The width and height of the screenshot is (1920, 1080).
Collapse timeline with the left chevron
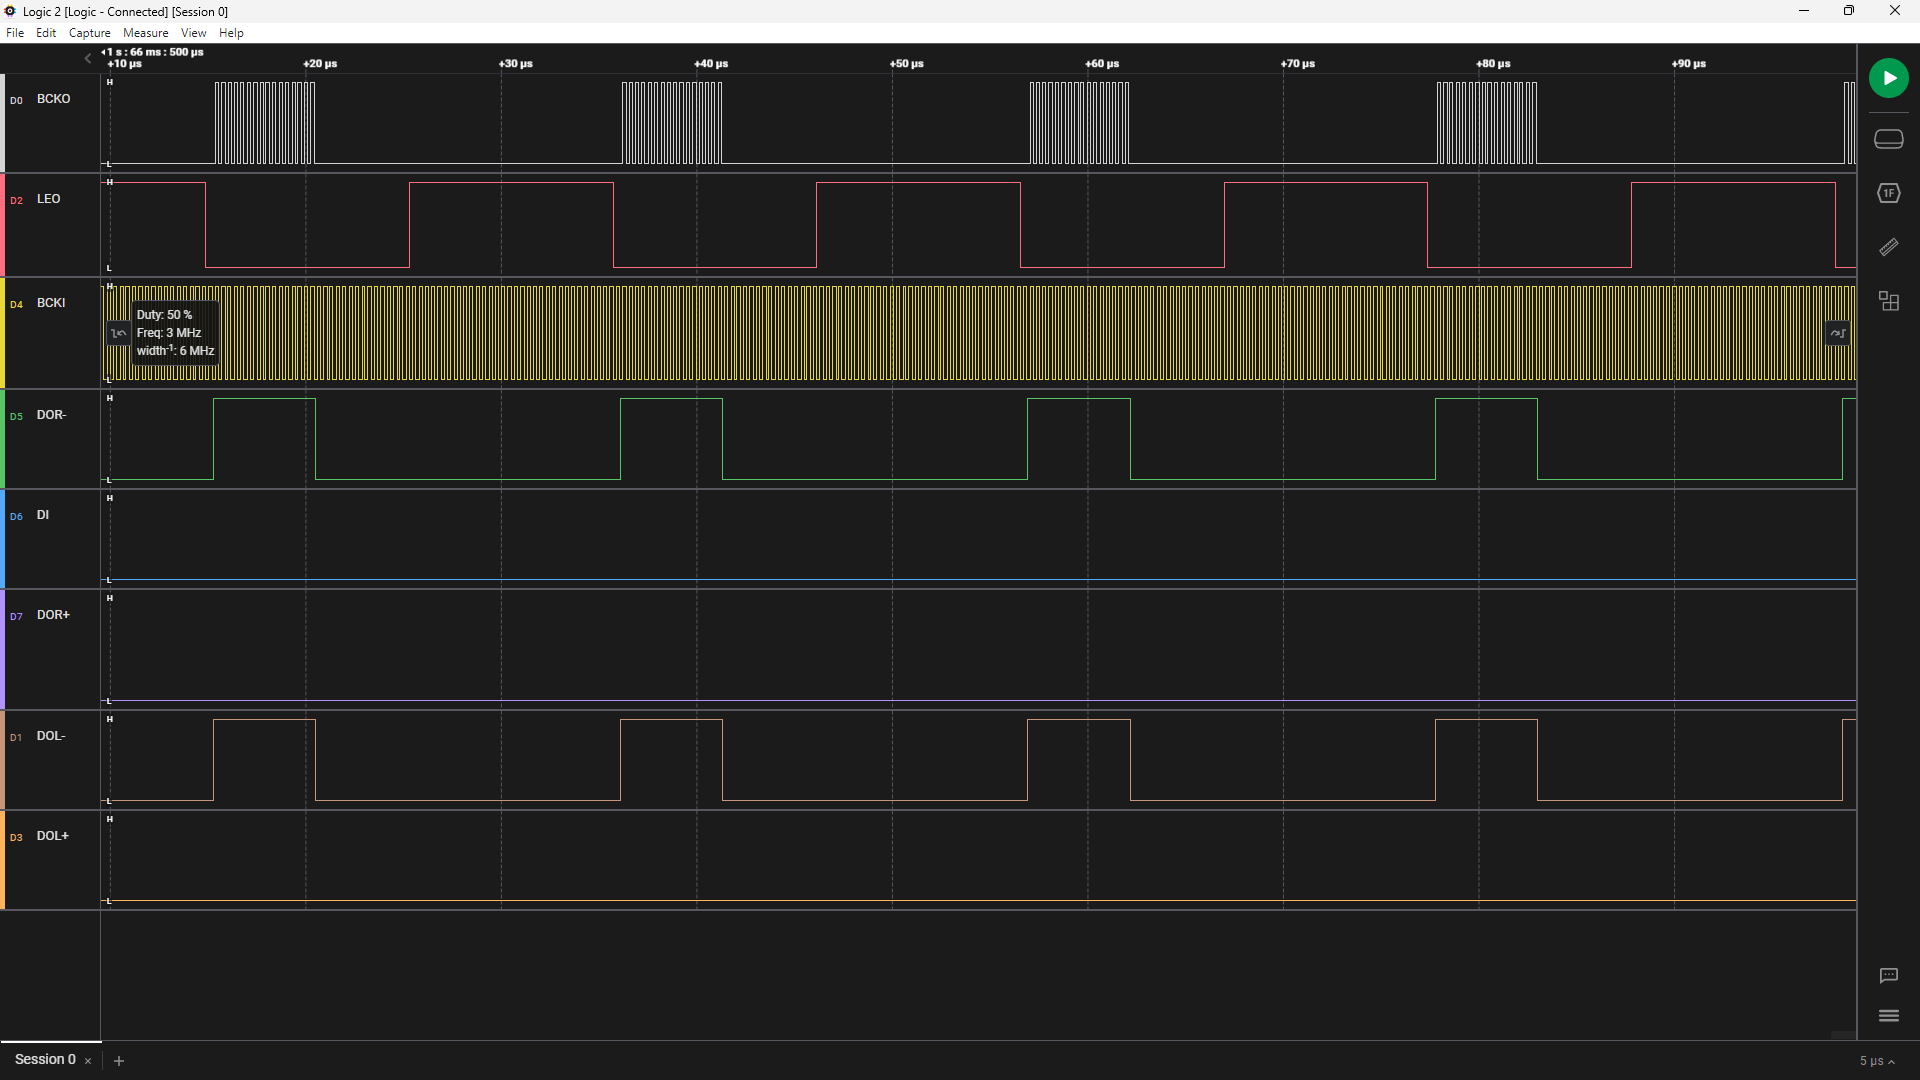(88, 58)
